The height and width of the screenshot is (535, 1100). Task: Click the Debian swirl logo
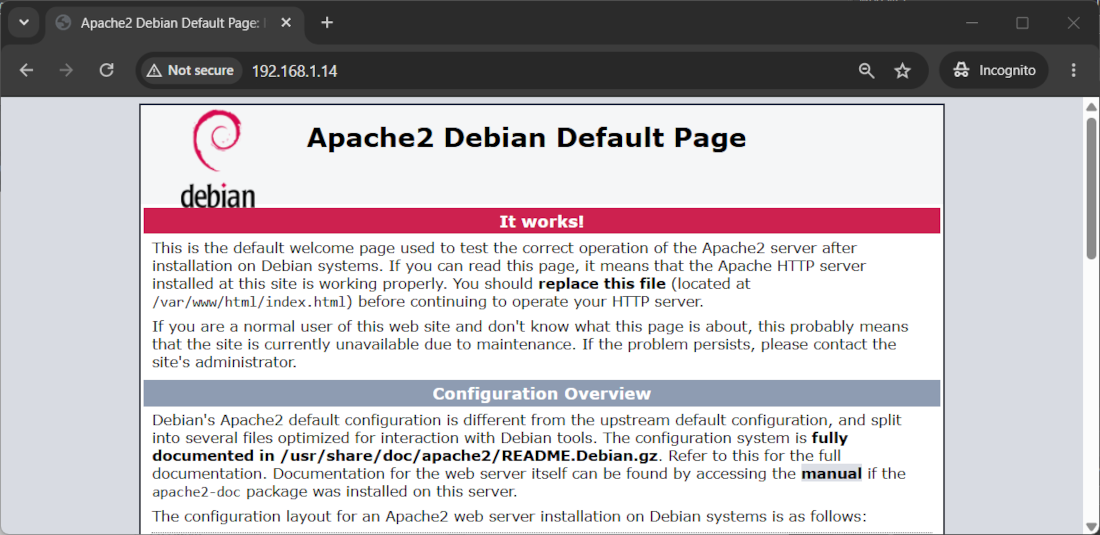[x=217, y=159]
